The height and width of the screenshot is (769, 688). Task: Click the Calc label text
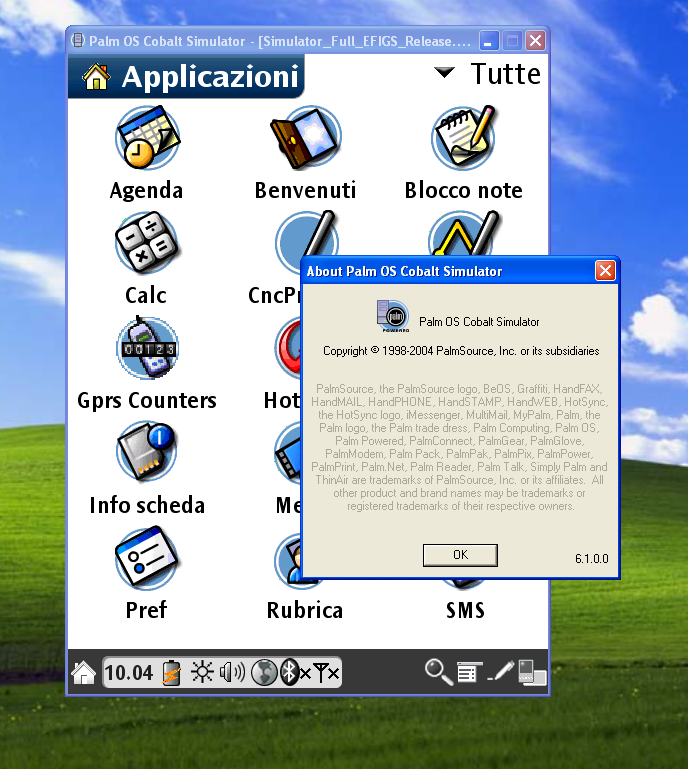146,295
